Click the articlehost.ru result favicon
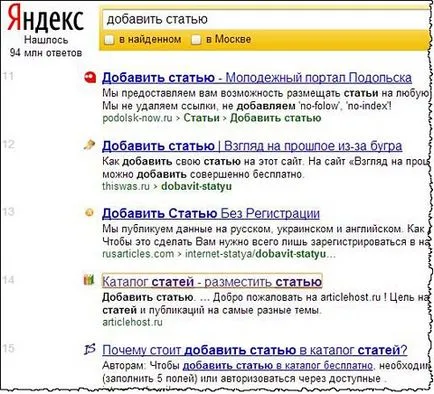 click(89, 280)
